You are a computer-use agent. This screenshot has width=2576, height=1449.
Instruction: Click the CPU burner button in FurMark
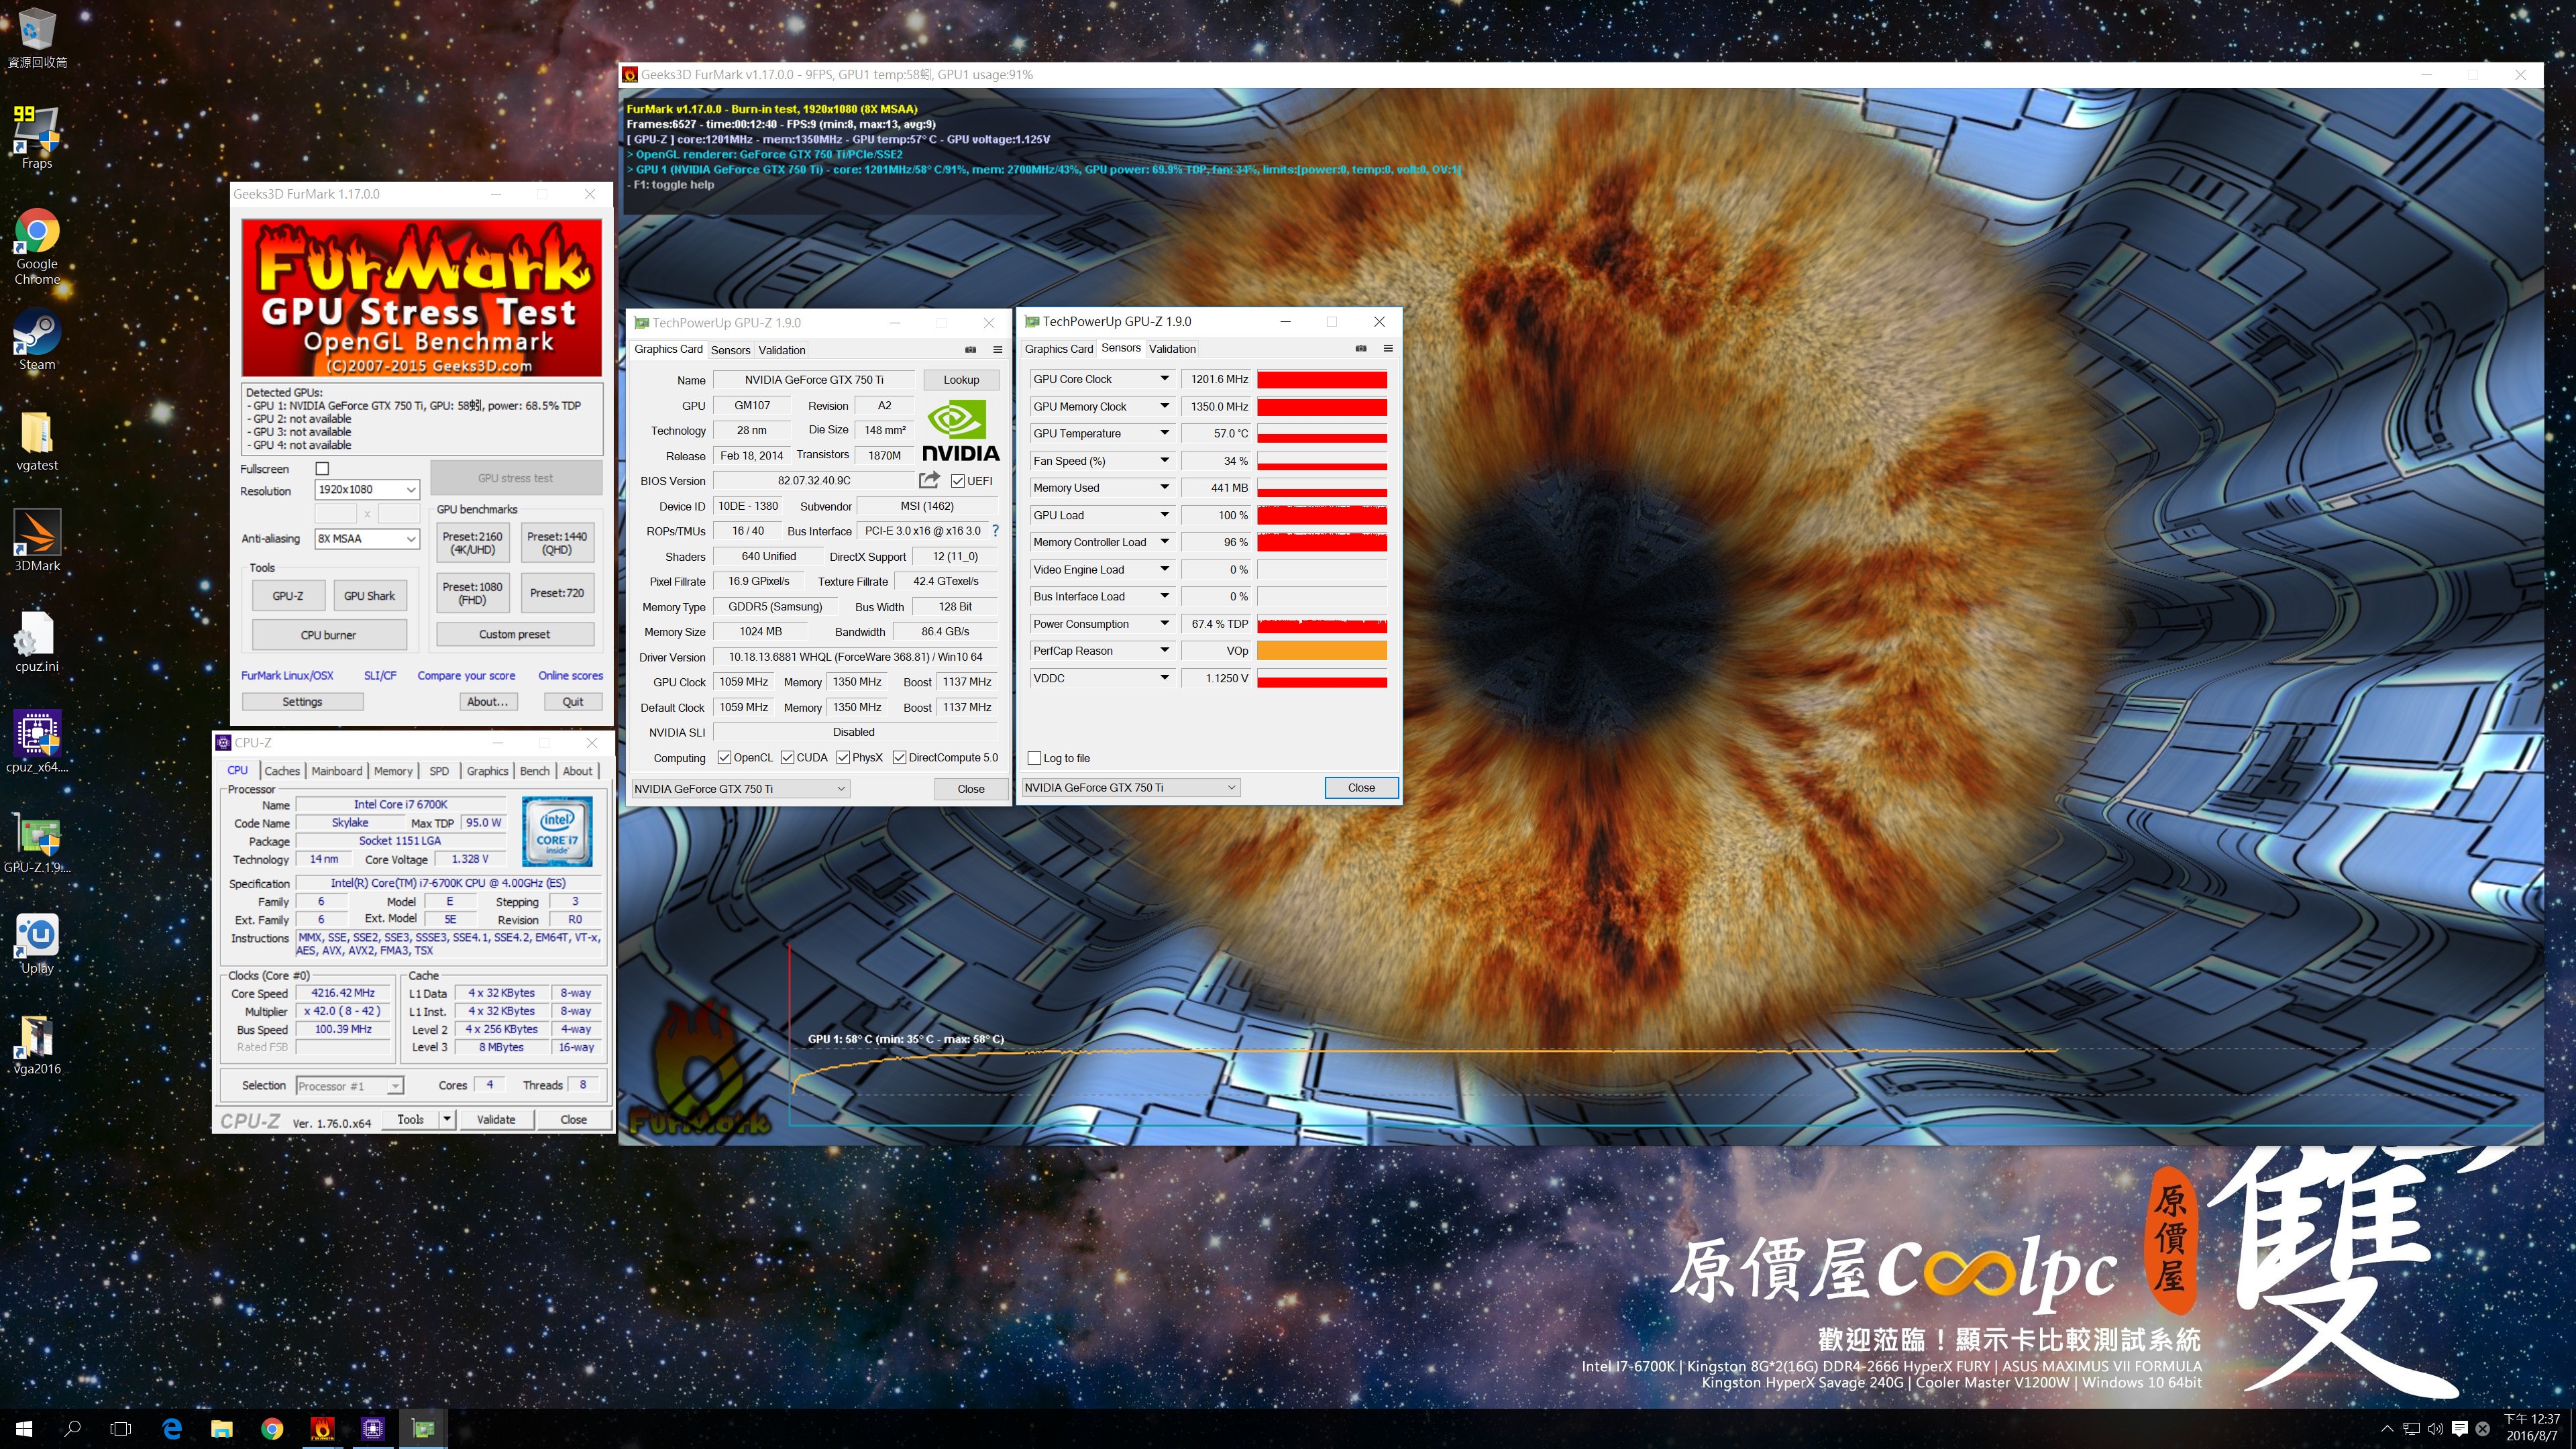point(329,635)
